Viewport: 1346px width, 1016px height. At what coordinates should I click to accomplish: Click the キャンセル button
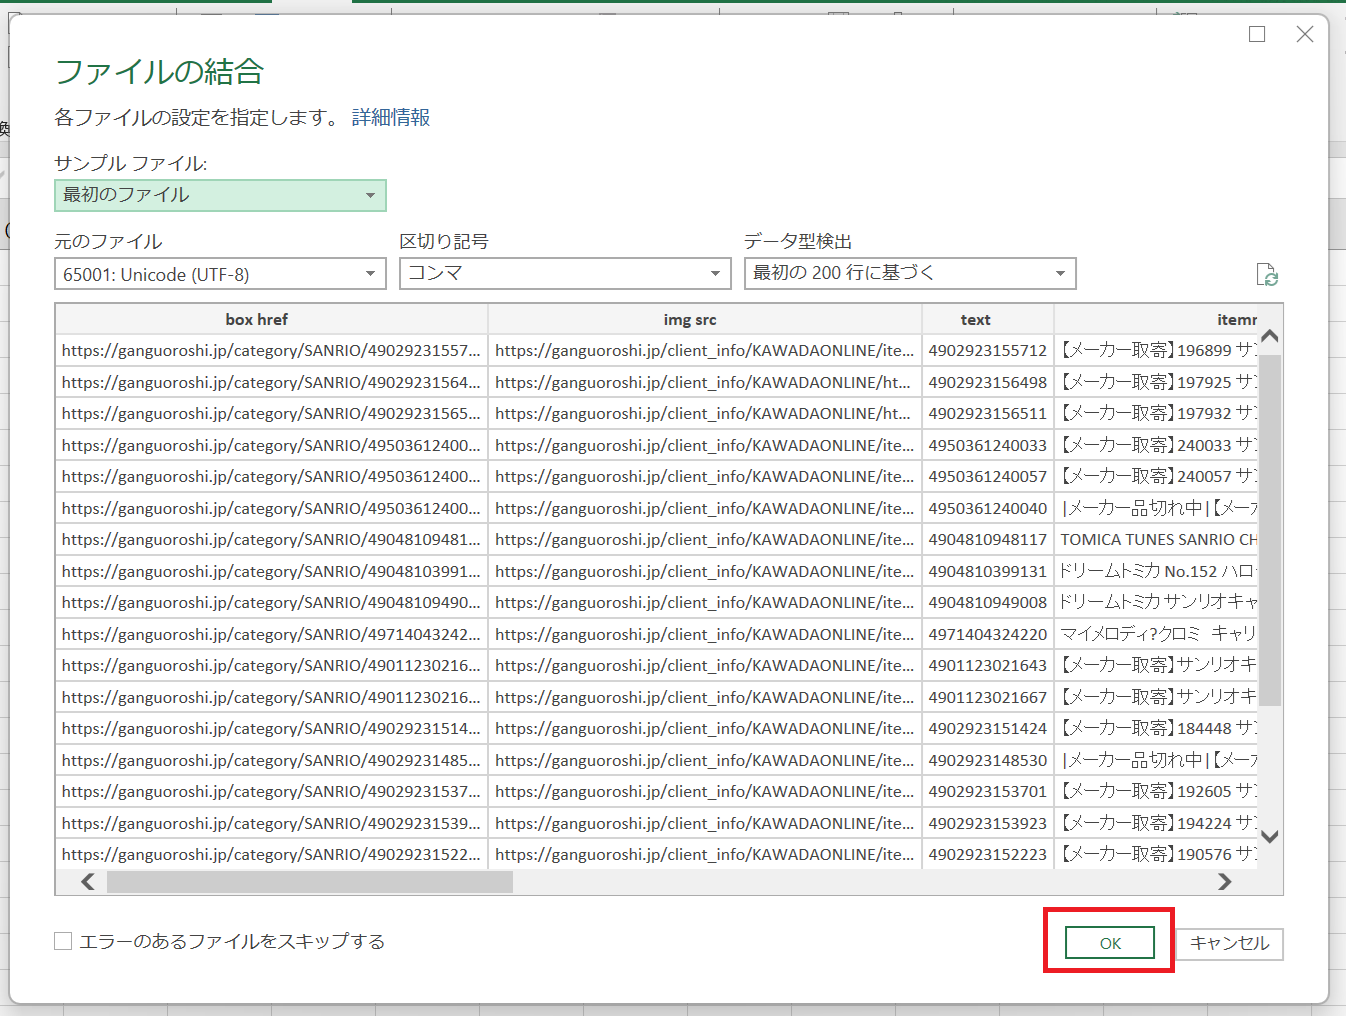tap(1229, 943)
